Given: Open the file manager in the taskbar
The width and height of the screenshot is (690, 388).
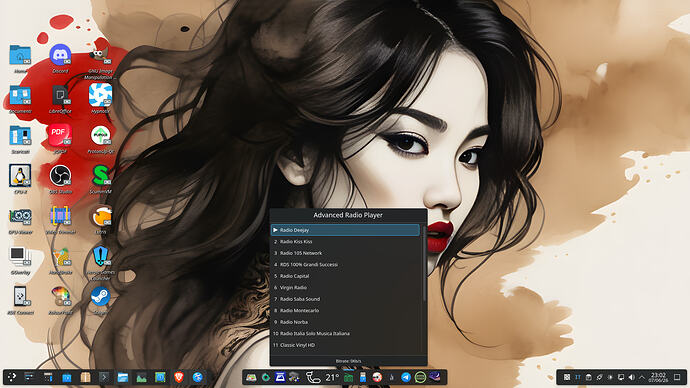Looking at the screenshot, I should tap(122, 377).
